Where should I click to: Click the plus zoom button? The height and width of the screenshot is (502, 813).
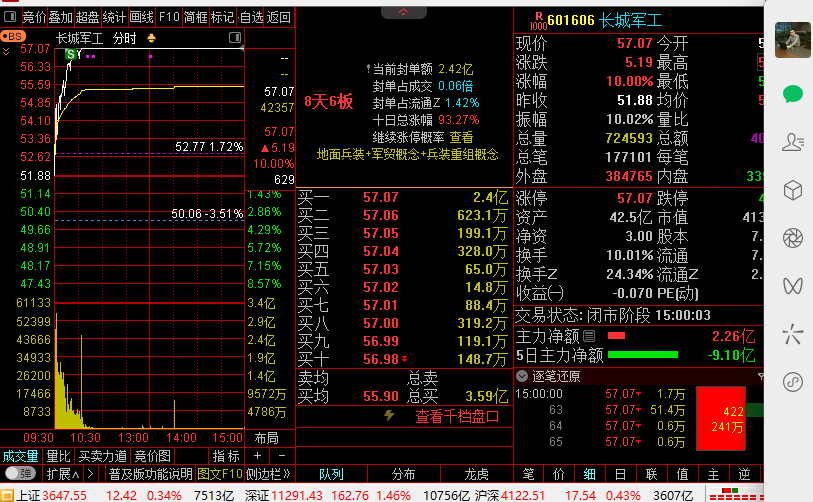258,456
